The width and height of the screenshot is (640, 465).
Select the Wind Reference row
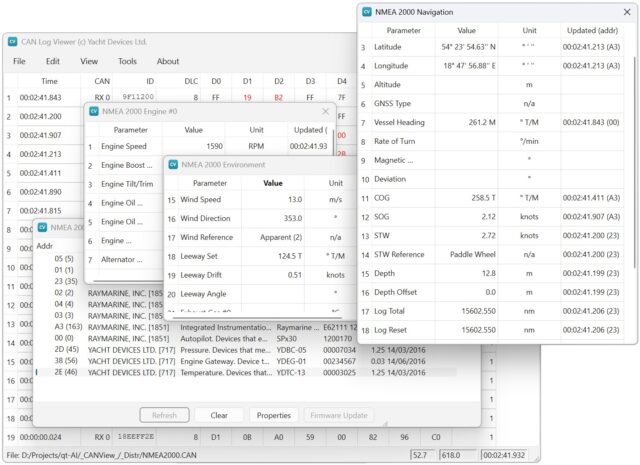point(259,237)
